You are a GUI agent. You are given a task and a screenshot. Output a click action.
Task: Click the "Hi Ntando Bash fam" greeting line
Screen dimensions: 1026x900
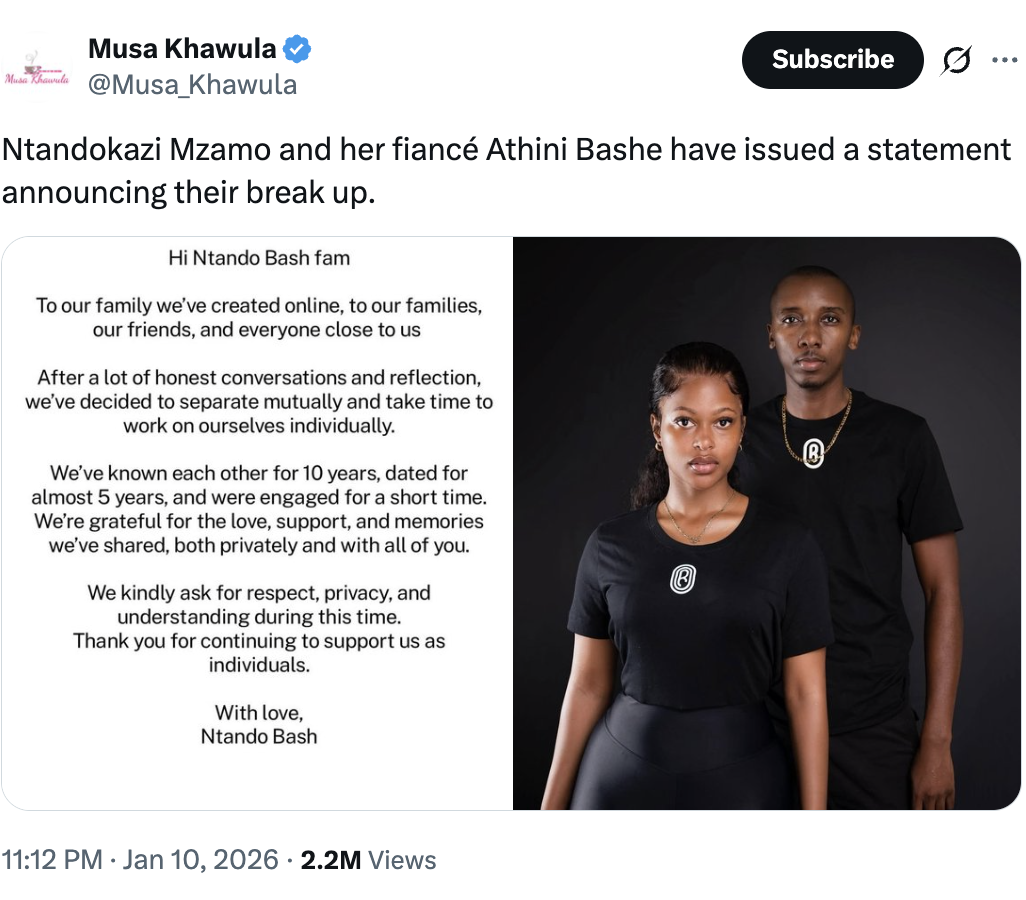[x=259, y=258]
